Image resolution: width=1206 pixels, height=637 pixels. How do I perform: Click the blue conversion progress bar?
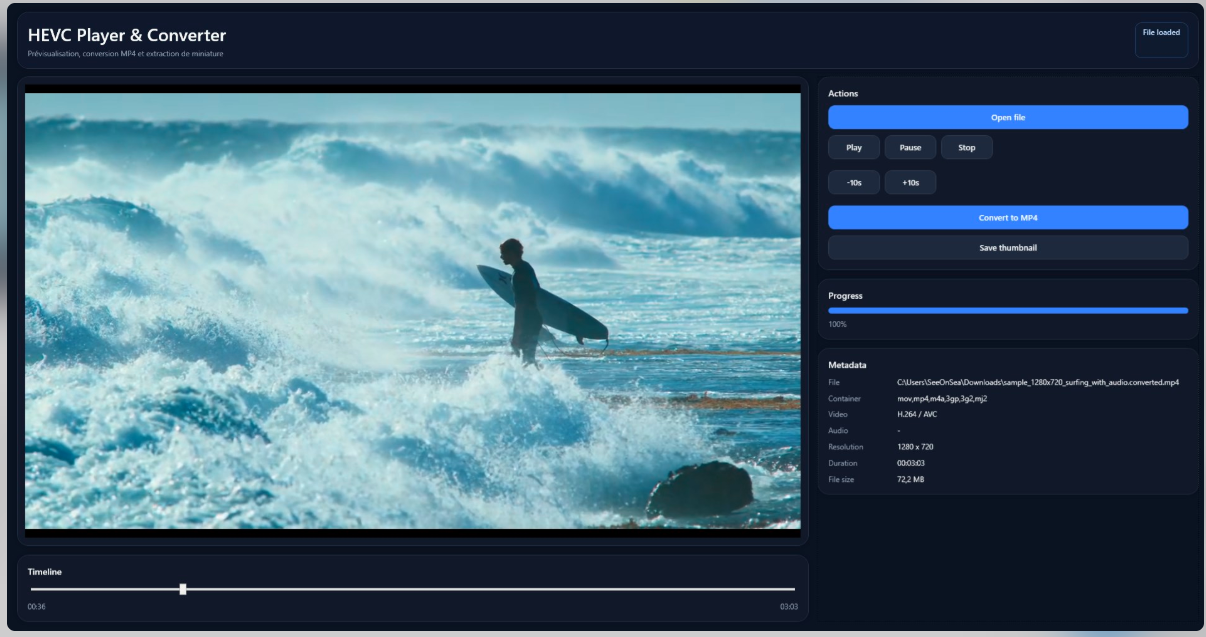1007,311
